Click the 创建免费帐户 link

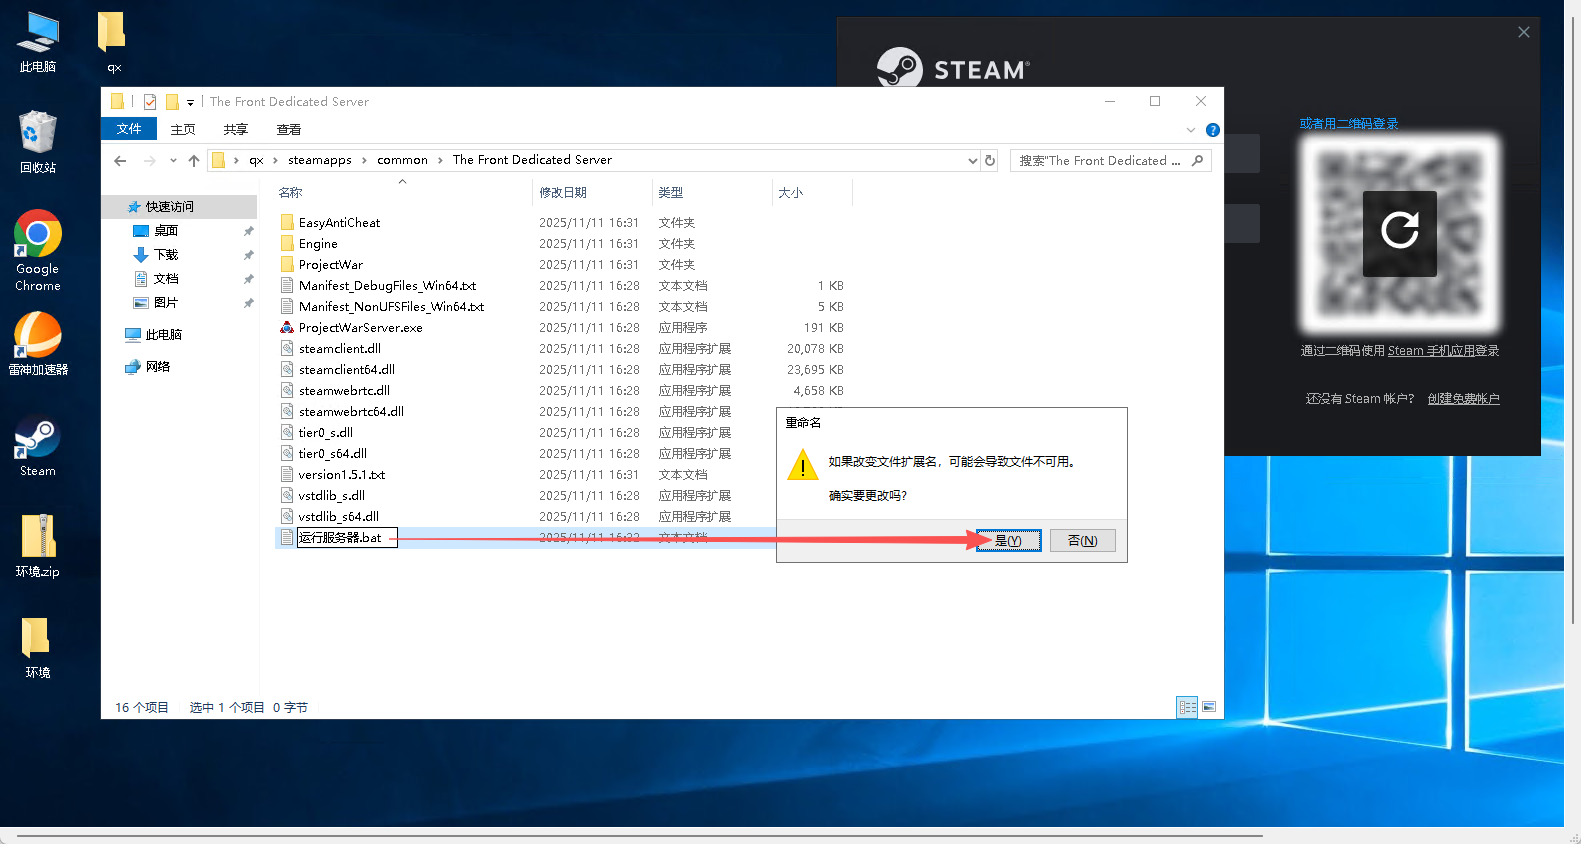click(x=1463, y=399)
